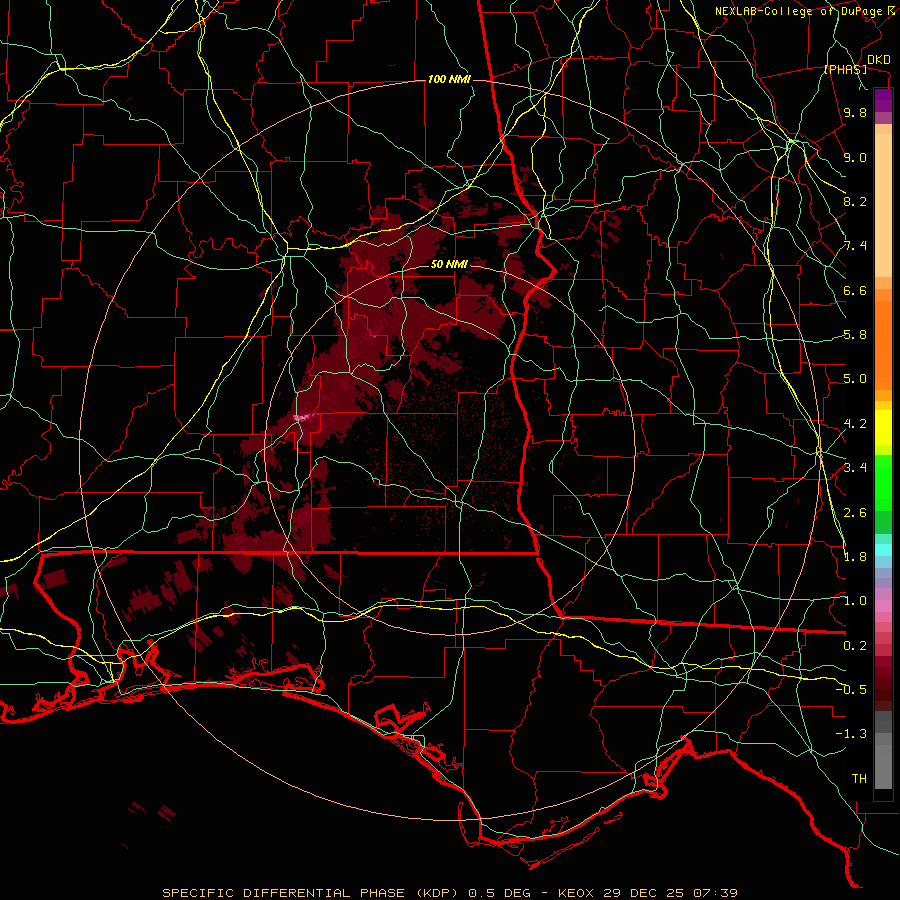
Task: Click the 50 NMI range ring label
Action: pyautogui.click(x=449, y=264)
